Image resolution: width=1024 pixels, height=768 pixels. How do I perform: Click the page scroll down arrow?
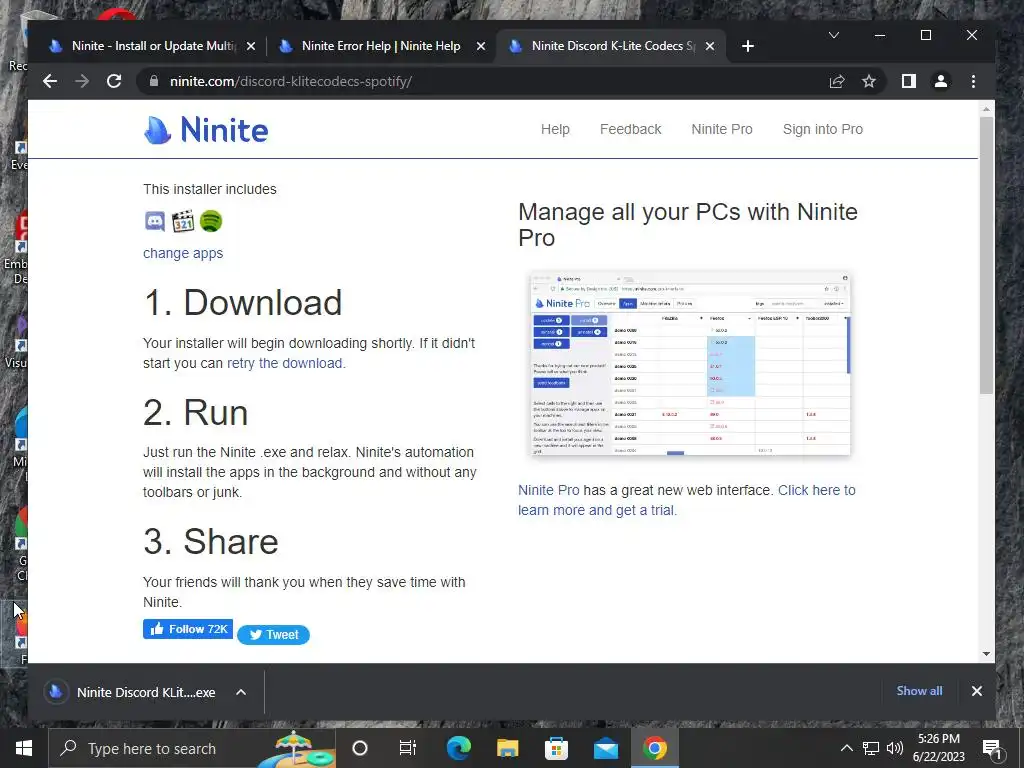(x=986, y=654)
